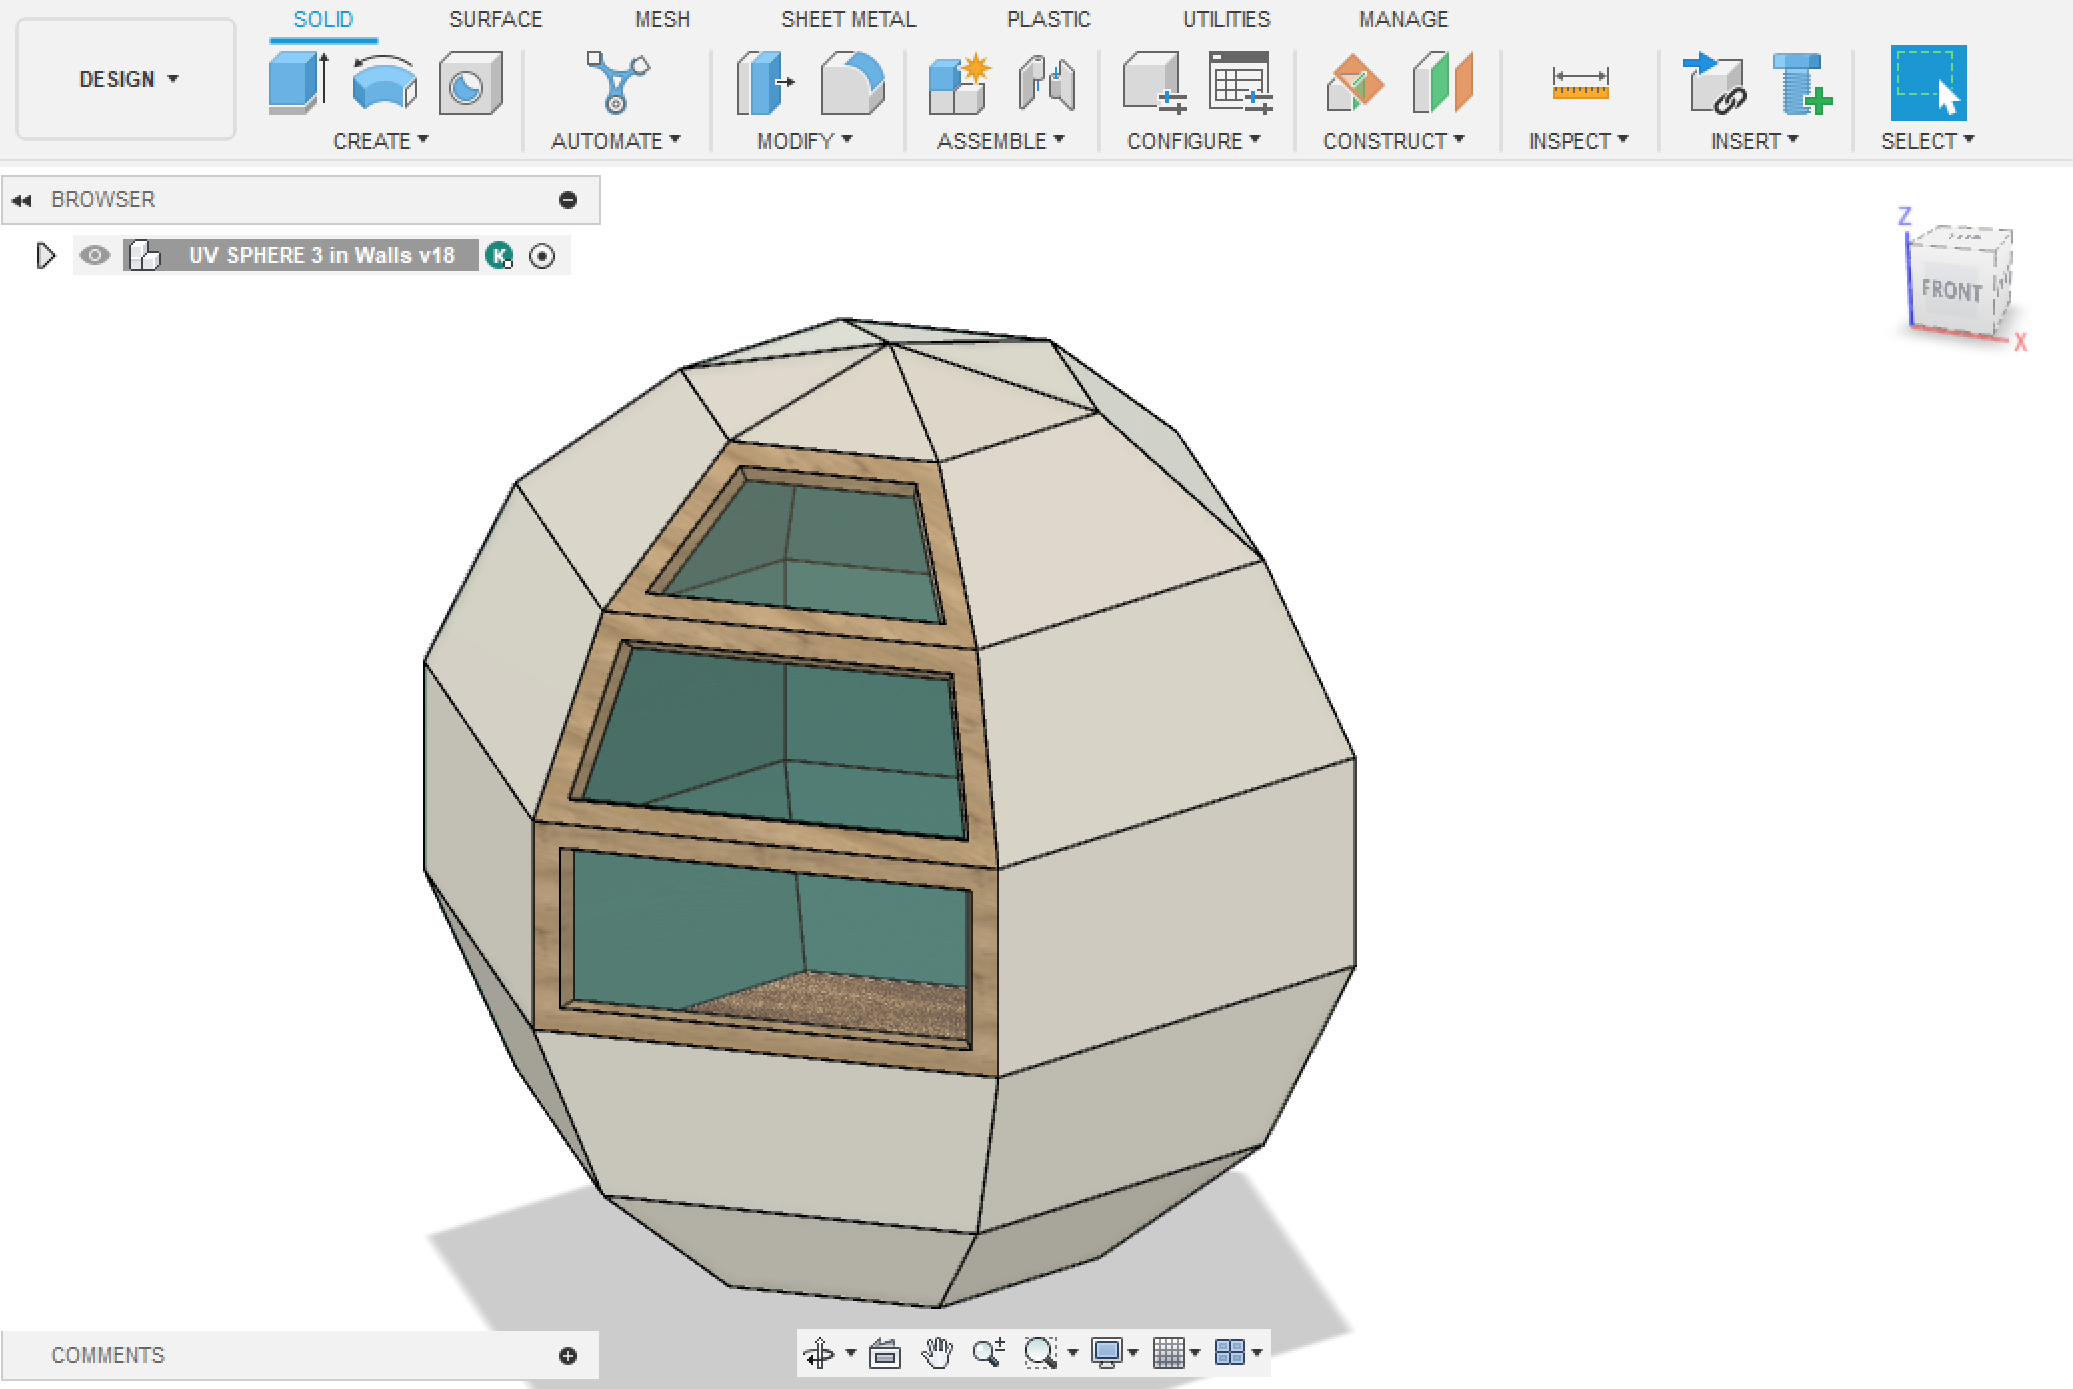Click the Configure Model icon
Viewport: 2073px width, 1389px height.
[1154, 83]
